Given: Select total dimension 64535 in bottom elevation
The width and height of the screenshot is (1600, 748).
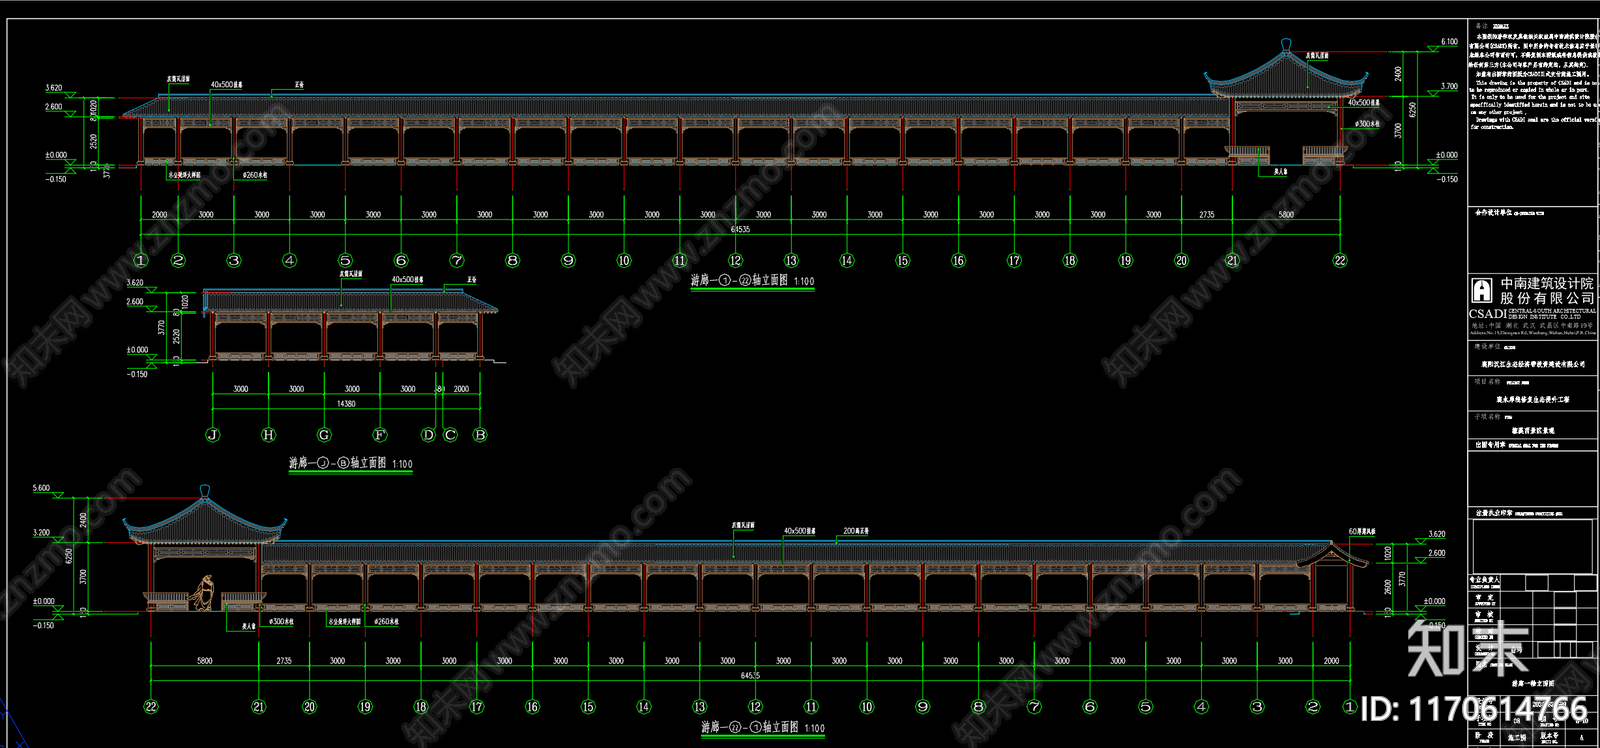Looking at the screenshot, I should [x=750, y=675].
